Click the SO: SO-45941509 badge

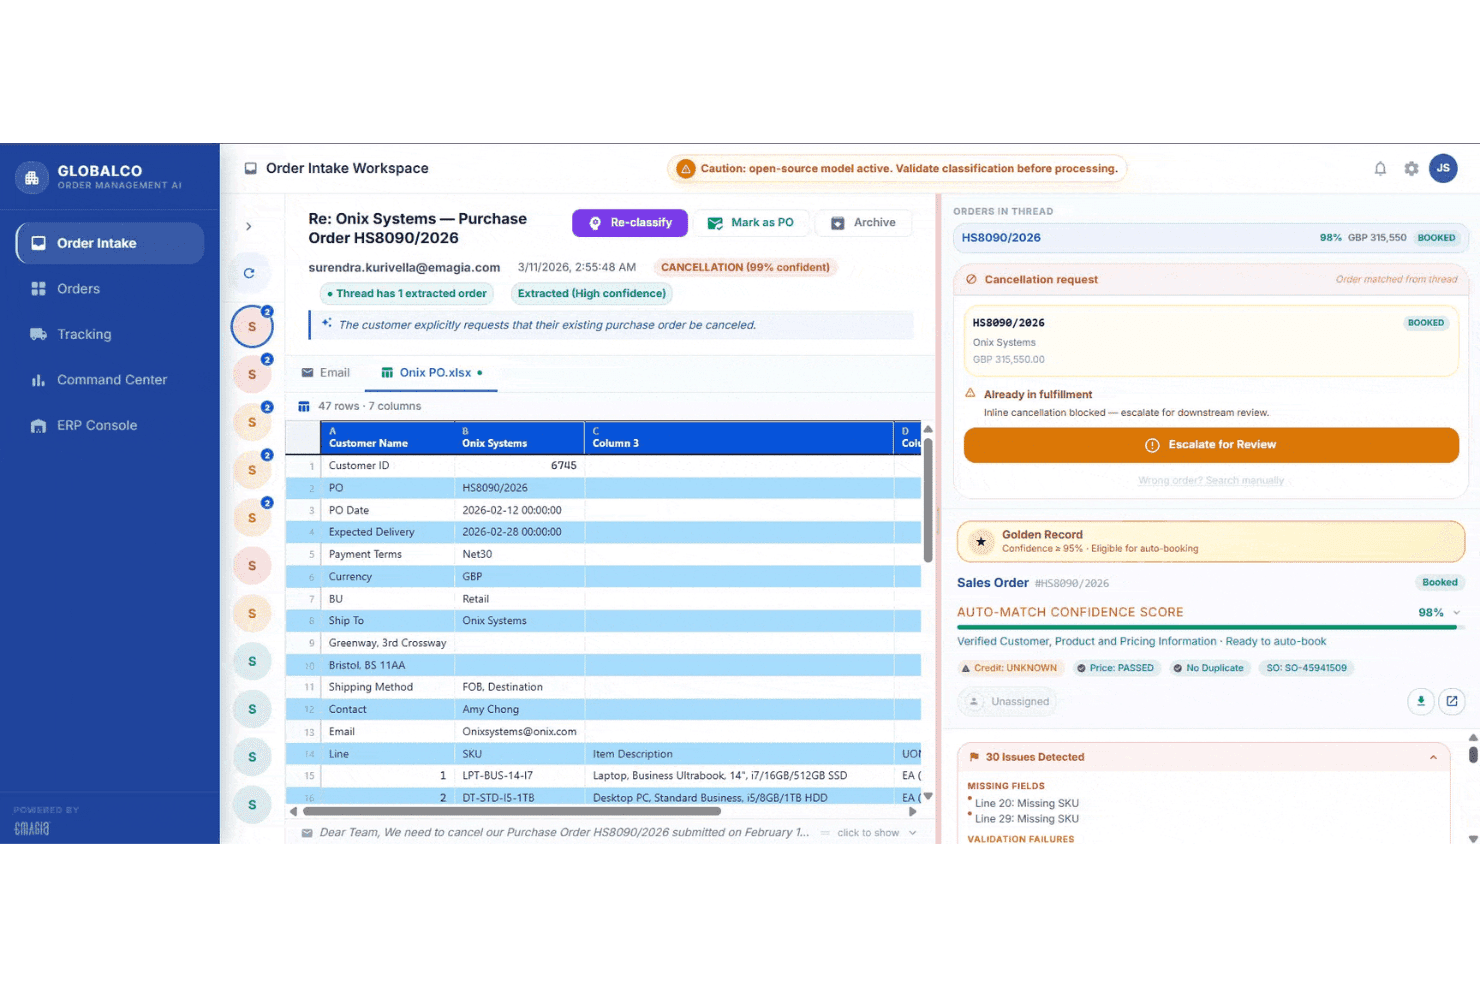1306,668
